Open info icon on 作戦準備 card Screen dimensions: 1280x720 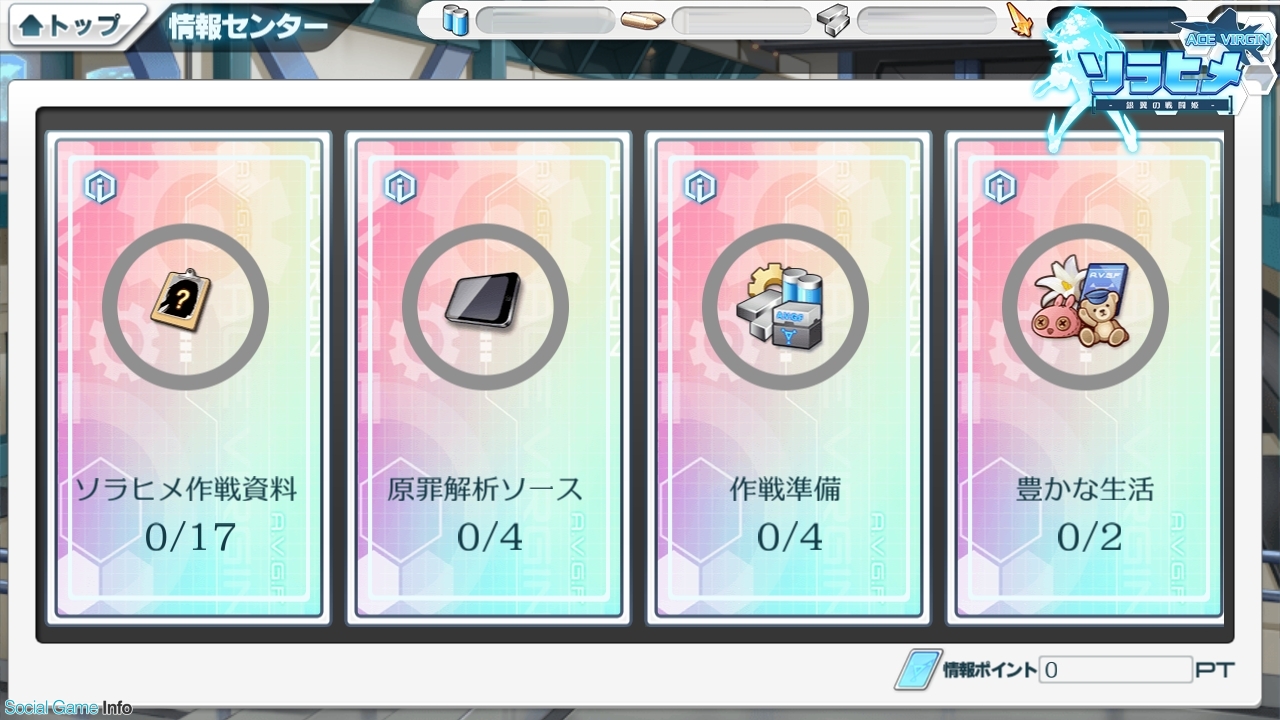700,187
